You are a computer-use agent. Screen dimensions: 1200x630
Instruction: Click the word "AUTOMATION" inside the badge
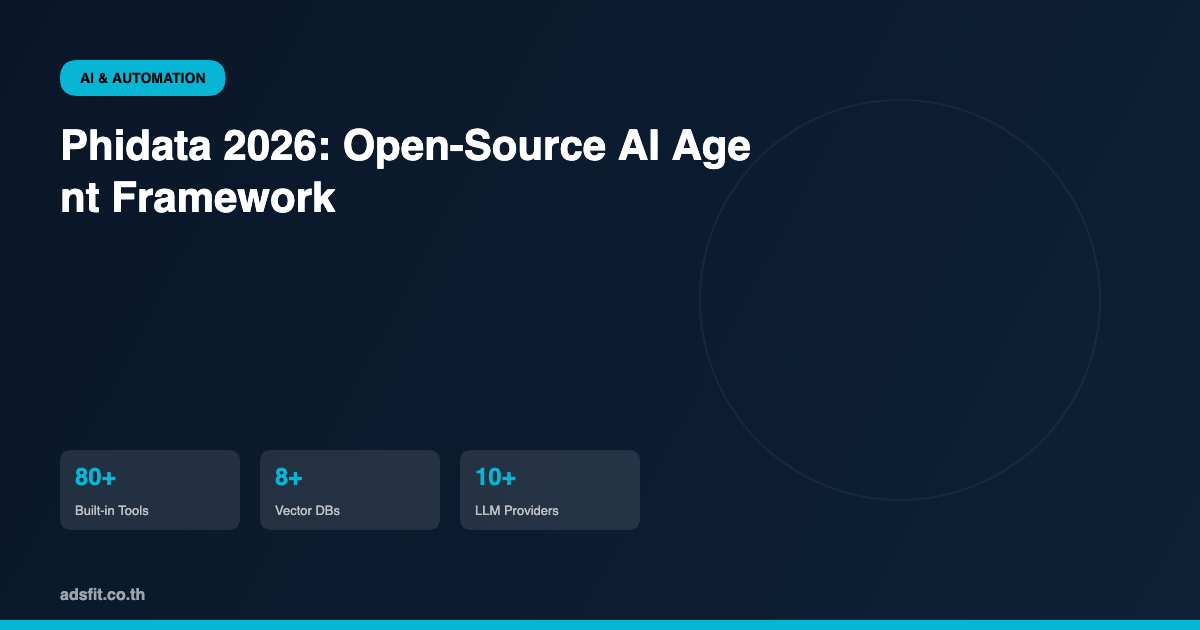tap(159, 78)
